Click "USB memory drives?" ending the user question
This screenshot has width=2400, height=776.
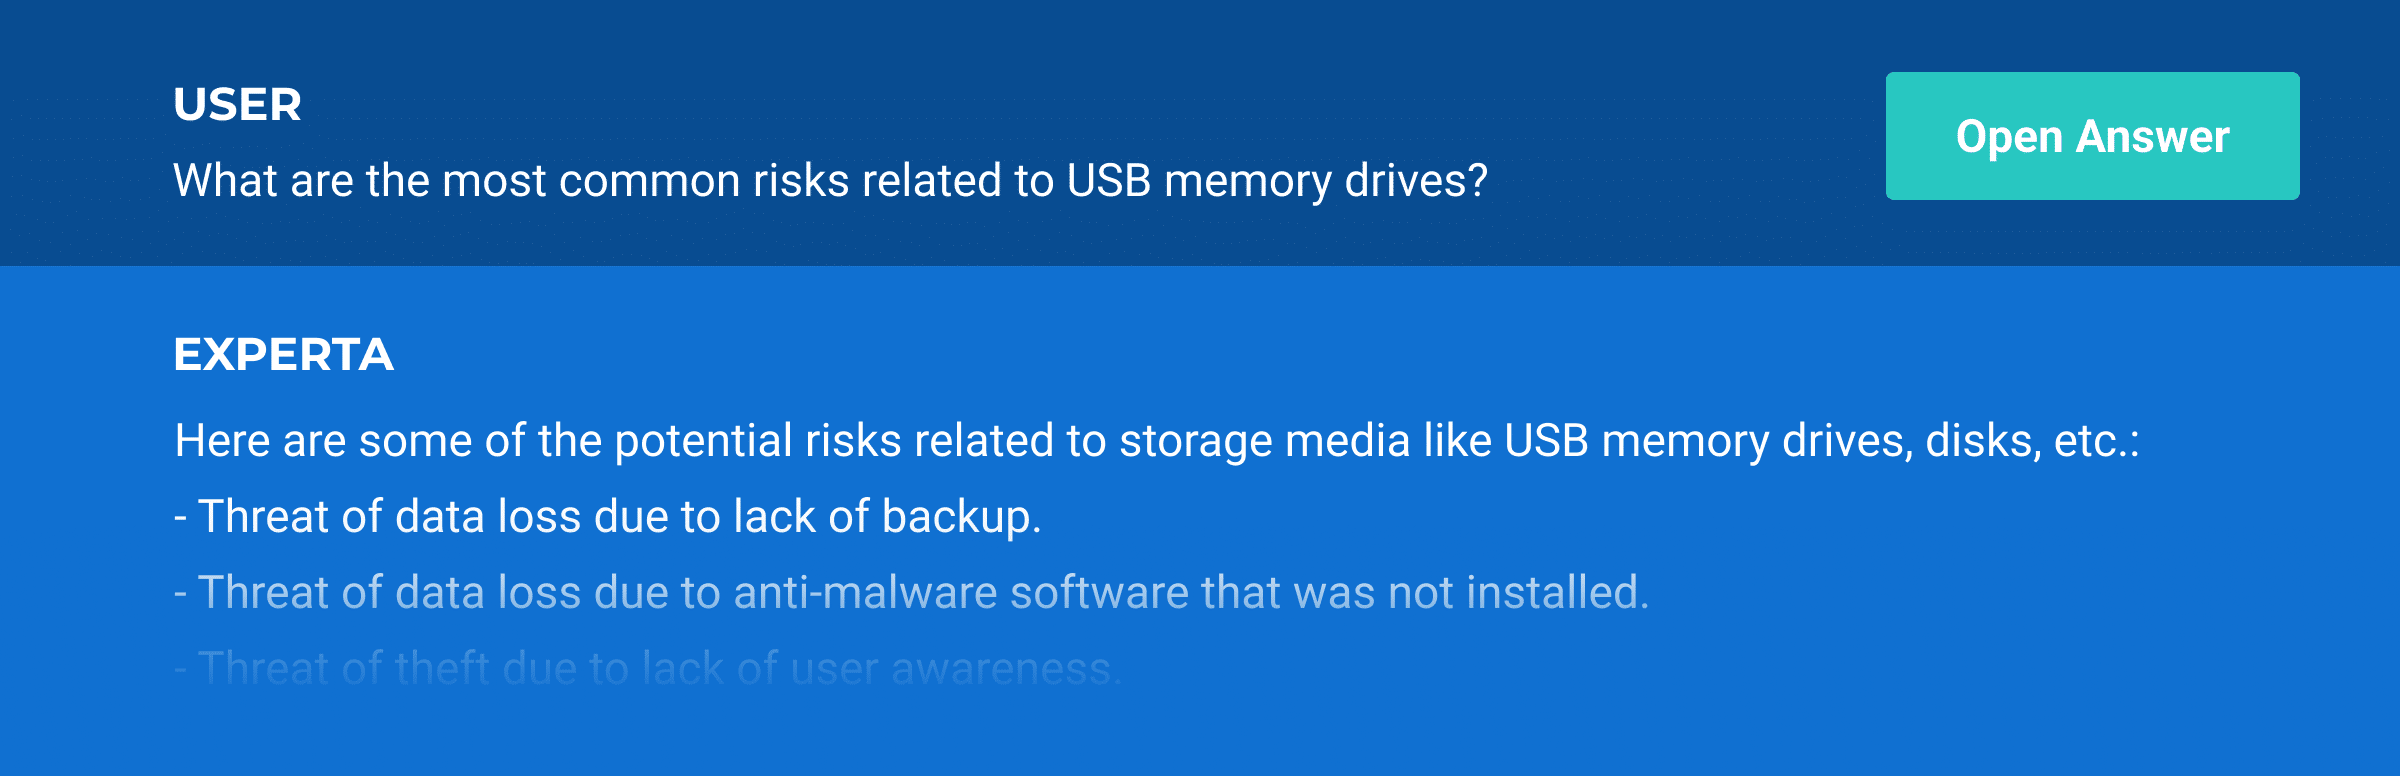point(1277,182)
